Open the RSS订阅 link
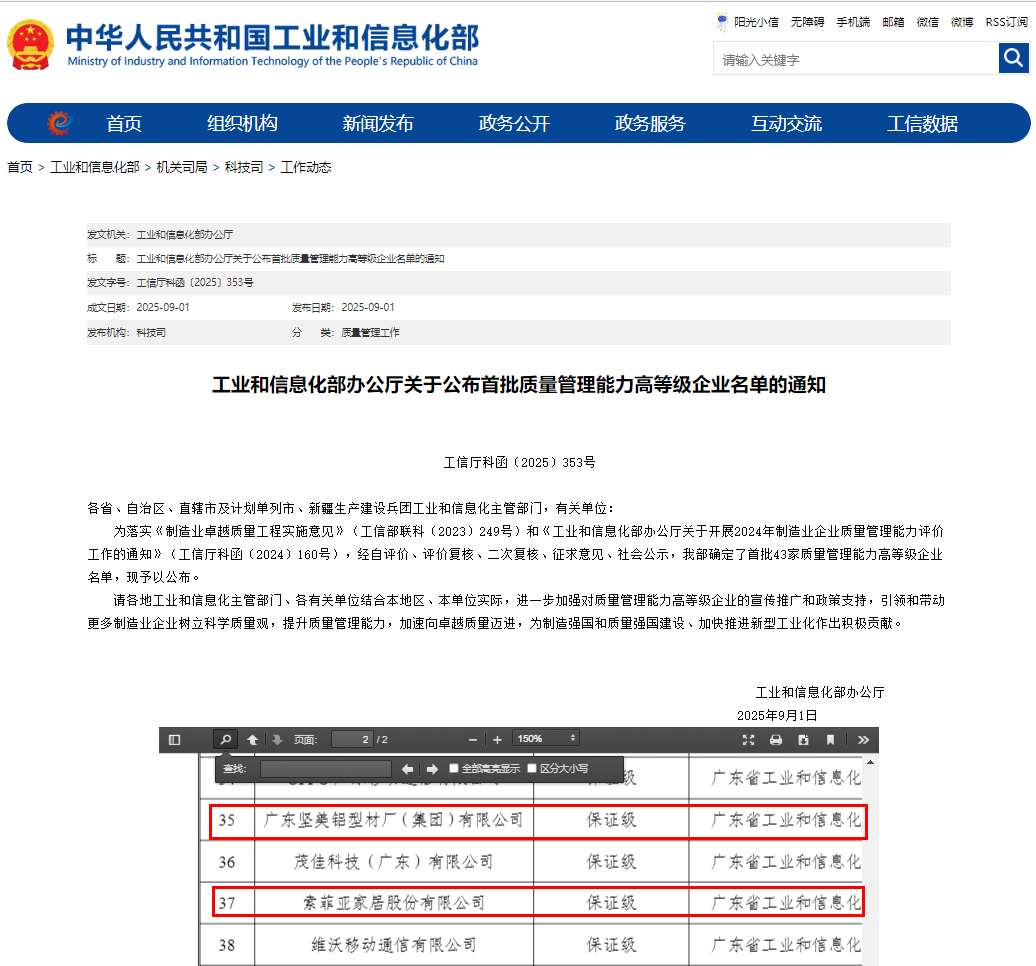The width and height of the screenshot is (1036, 966). point(1006,22)
